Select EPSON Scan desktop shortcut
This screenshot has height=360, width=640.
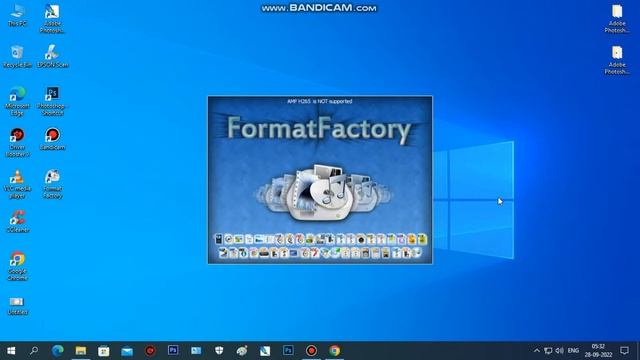53,56
